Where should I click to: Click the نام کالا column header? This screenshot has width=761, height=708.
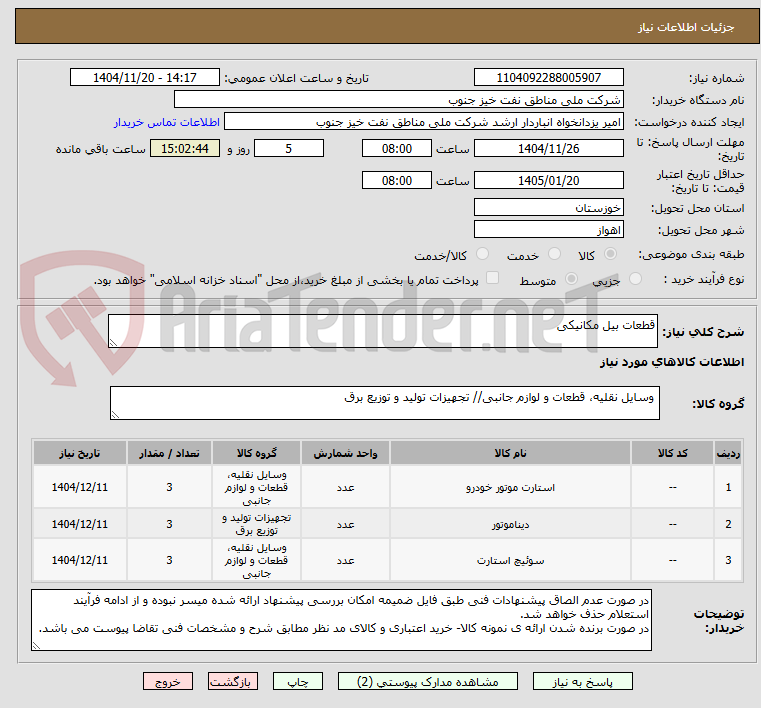pyautogui.click(x=510, y=453)
